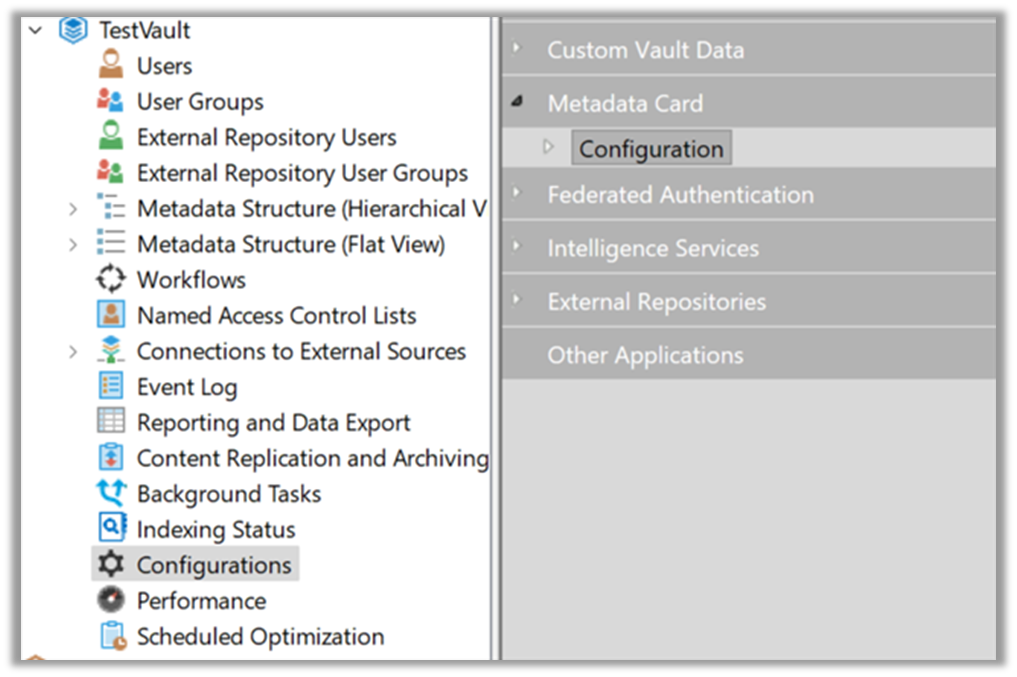Expand Metadata Structure (Hierarchical View) node
1017x677 pixels.
[x=73, y=209]
